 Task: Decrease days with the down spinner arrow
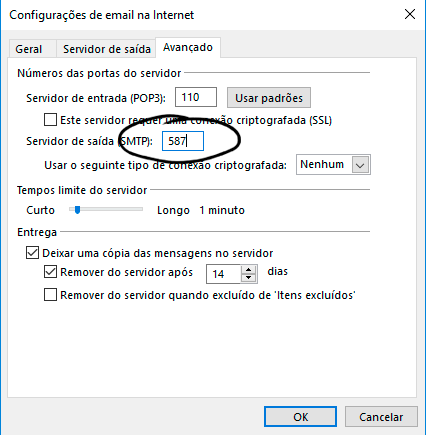pyautogui.click(x=248, y=278)
